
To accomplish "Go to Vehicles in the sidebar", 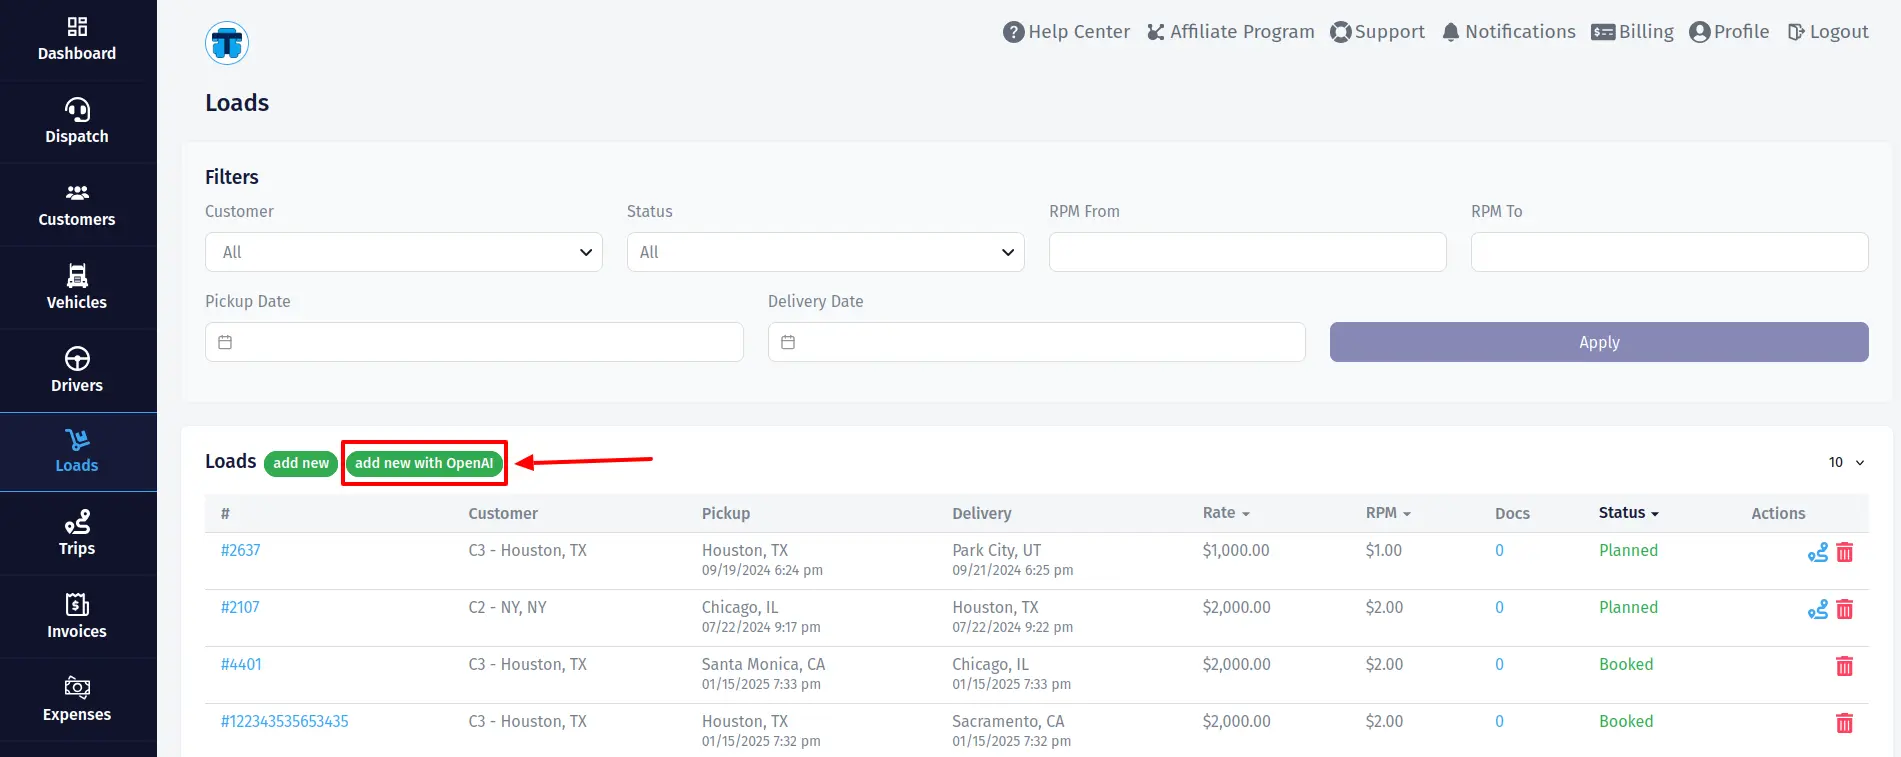I will [77, 287].
